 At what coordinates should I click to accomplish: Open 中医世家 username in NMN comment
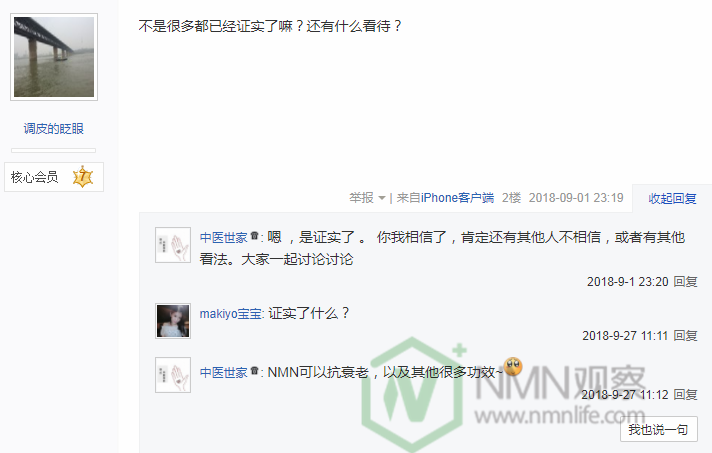pos(223,373)
